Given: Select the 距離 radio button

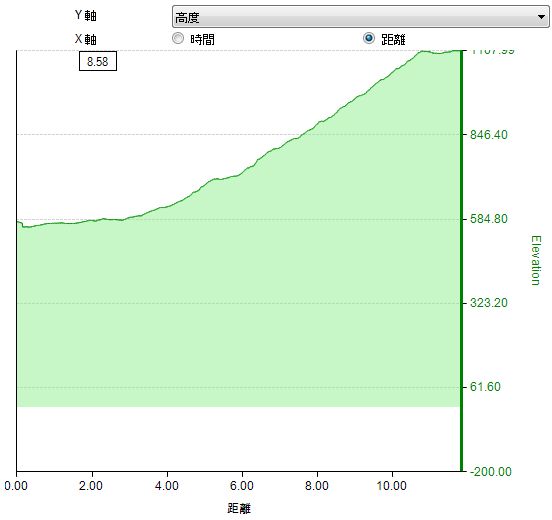Looking at the screenshot, I should [369, 38].
